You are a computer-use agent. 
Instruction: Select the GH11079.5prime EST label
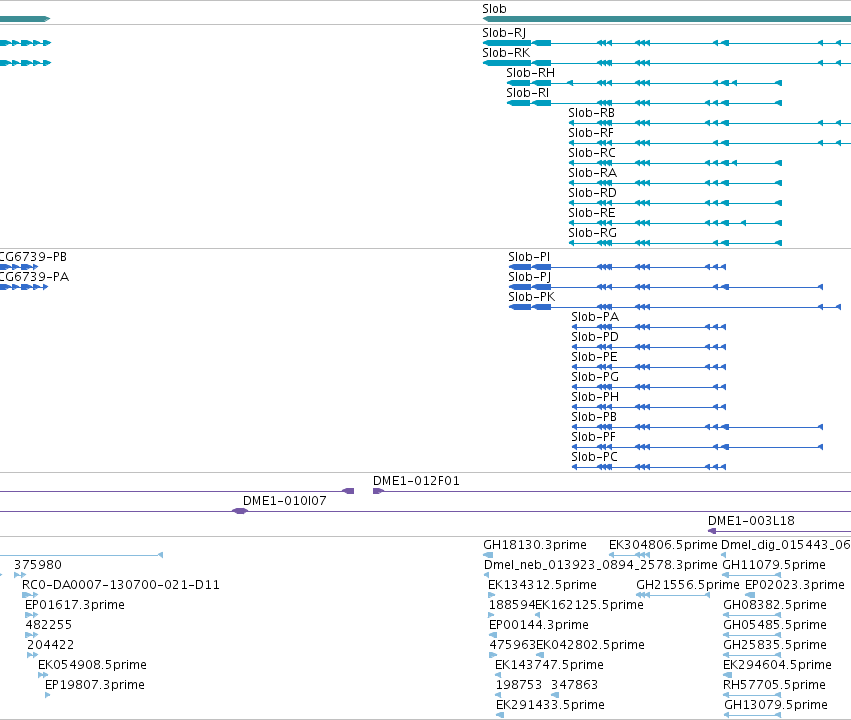point(774,565)
